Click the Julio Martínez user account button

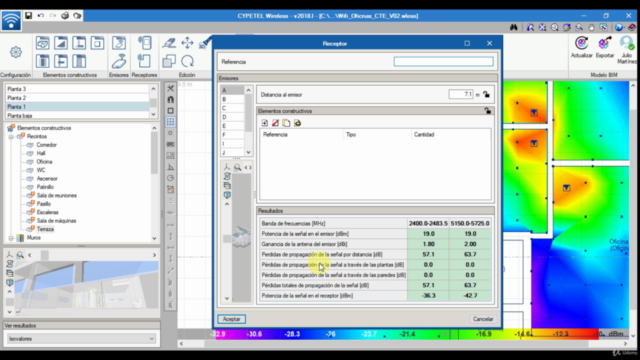627,49
